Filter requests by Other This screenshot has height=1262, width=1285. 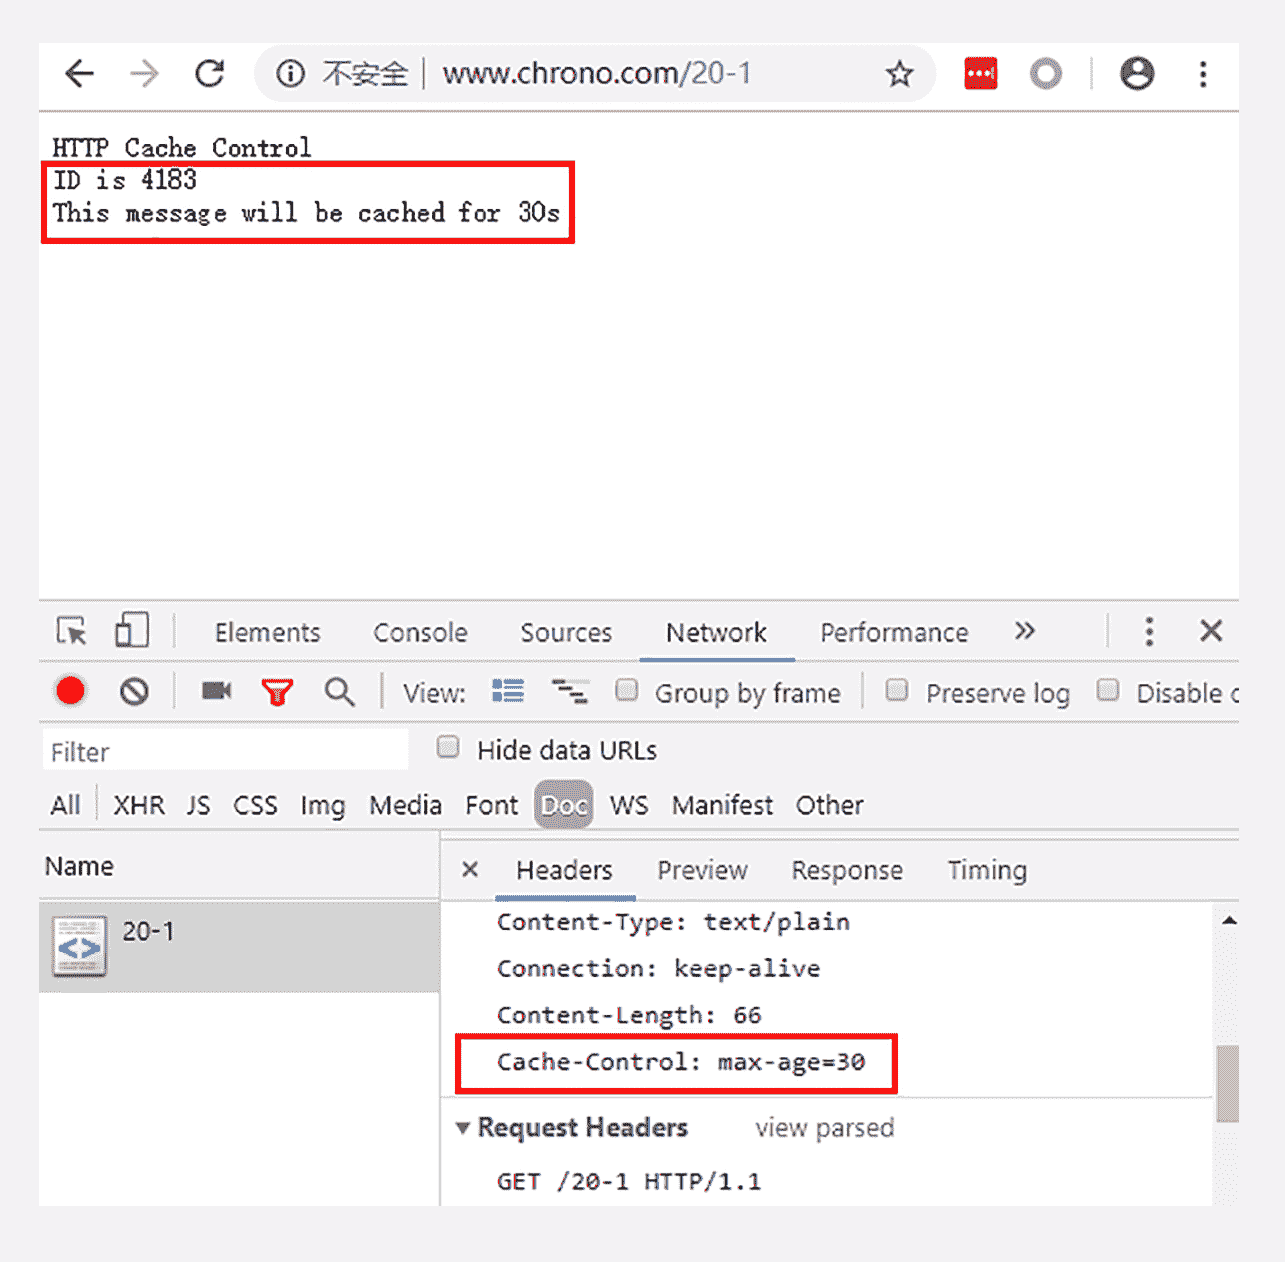click(829, 805)
